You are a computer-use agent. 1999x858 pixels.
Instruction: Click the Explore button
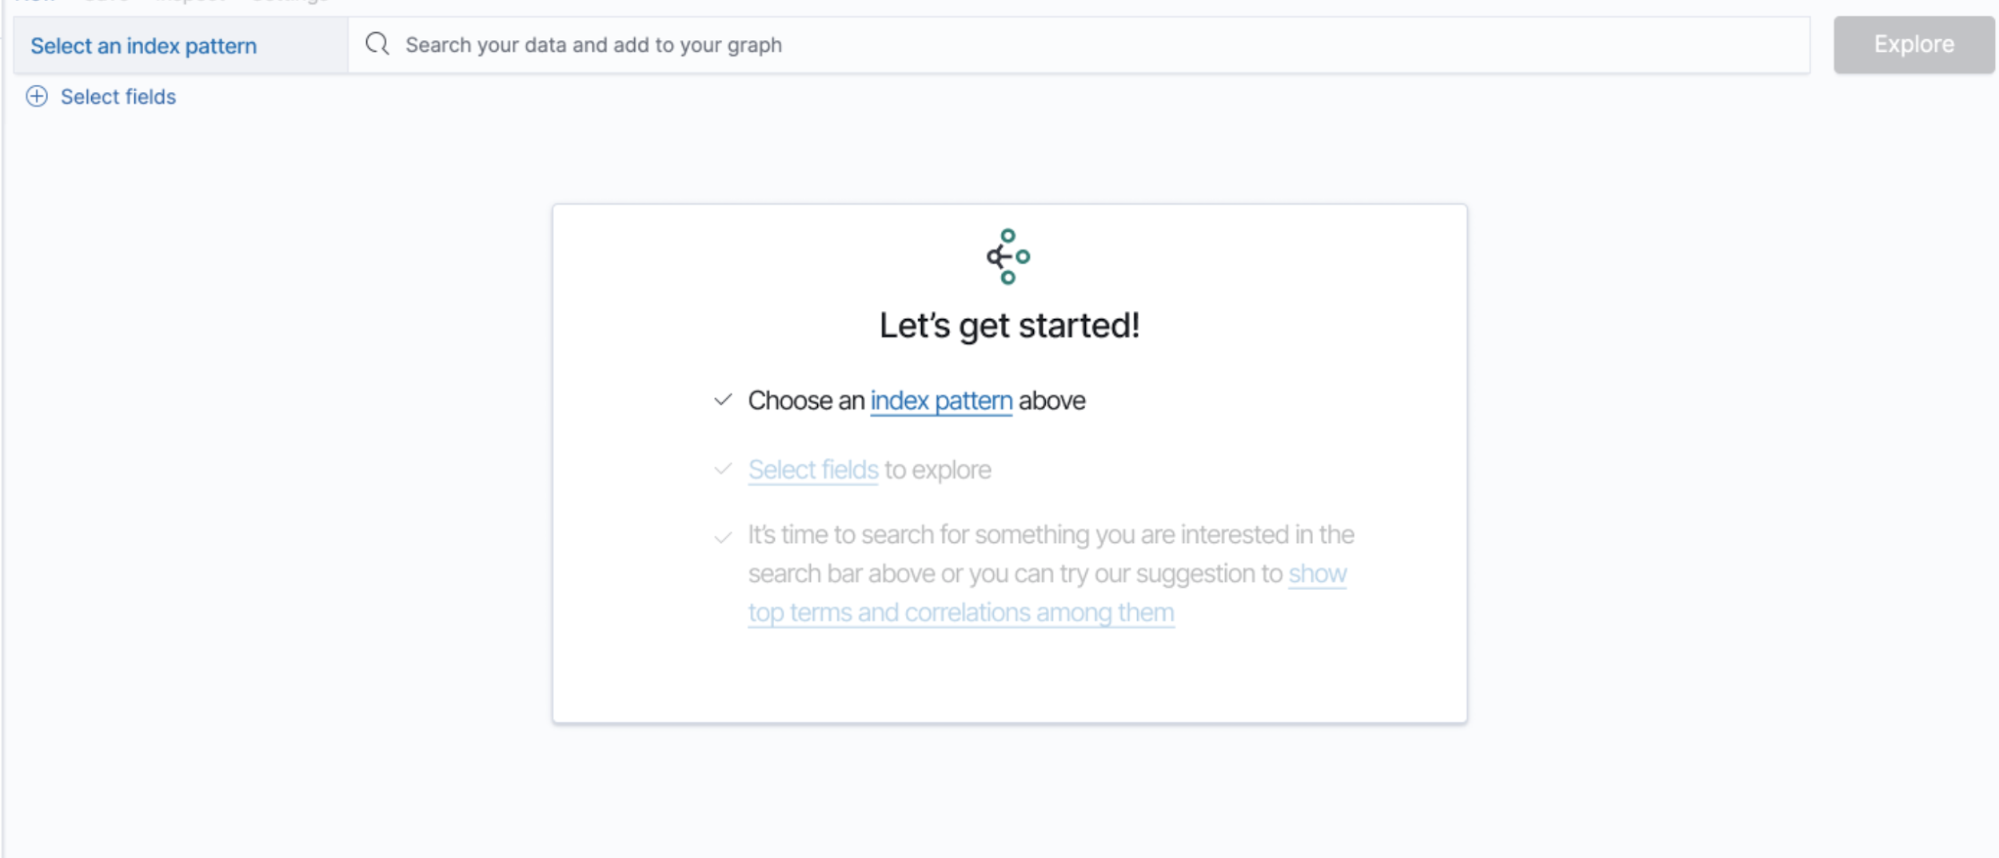click(x=1914, y=45)
